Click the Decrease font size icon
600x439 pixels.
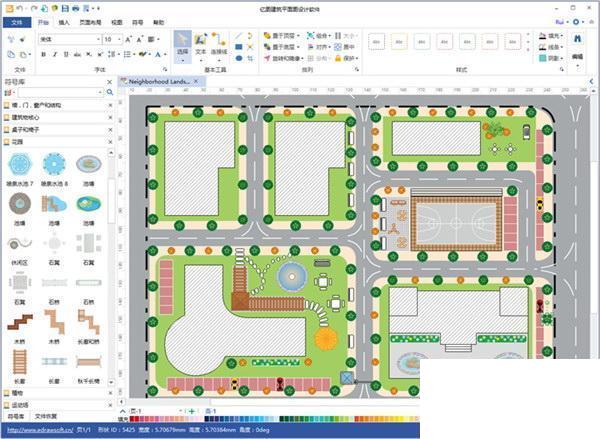click(140, 39)
